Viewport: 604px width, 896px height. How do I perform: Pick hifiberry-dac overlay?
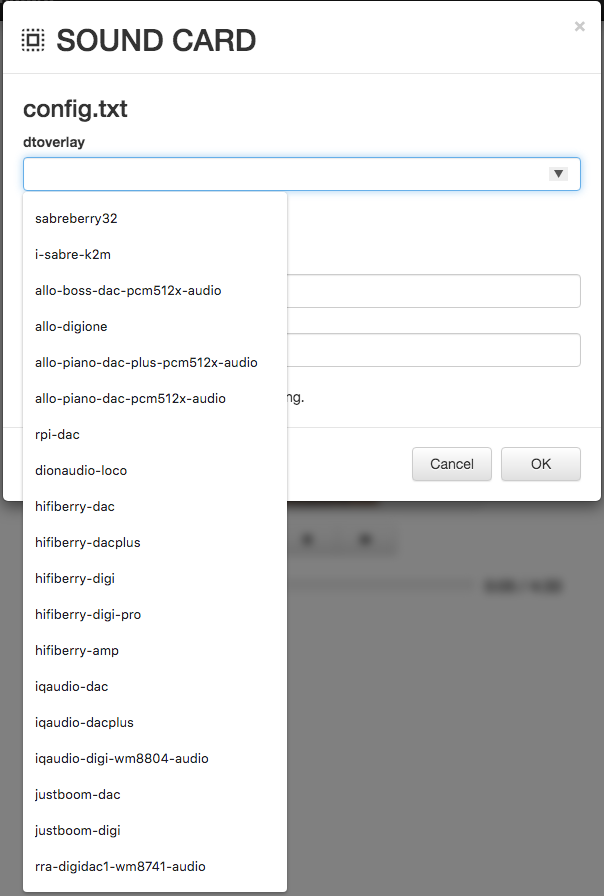pyautogui.click(x=155, y=506)
